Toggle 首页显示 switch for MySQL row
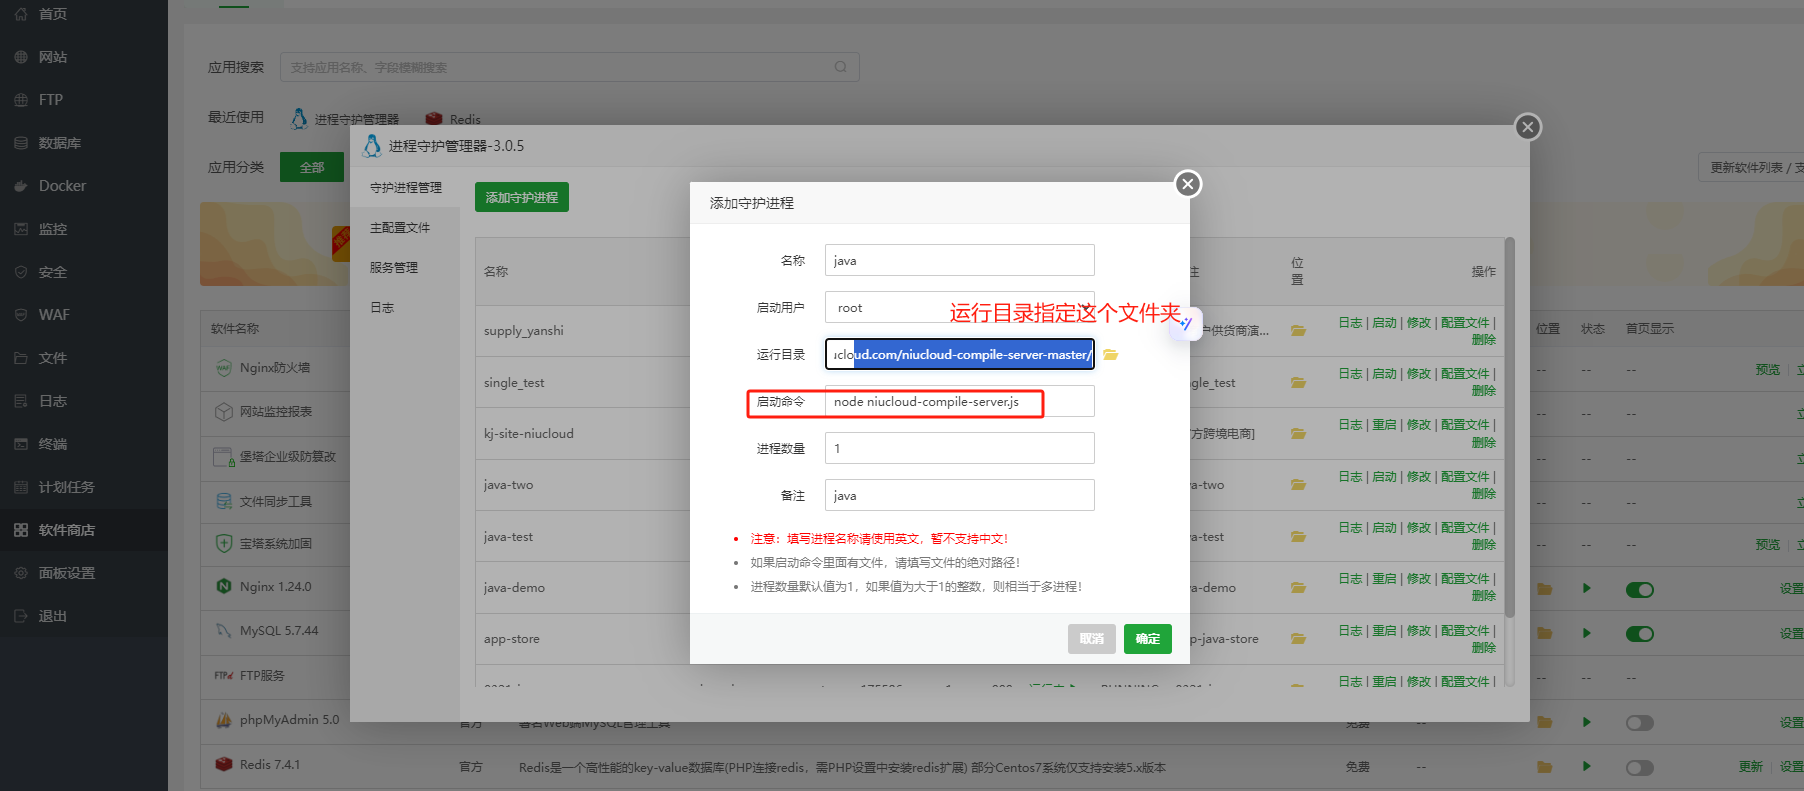1804x791 pixels. [x=1639, y=634]
